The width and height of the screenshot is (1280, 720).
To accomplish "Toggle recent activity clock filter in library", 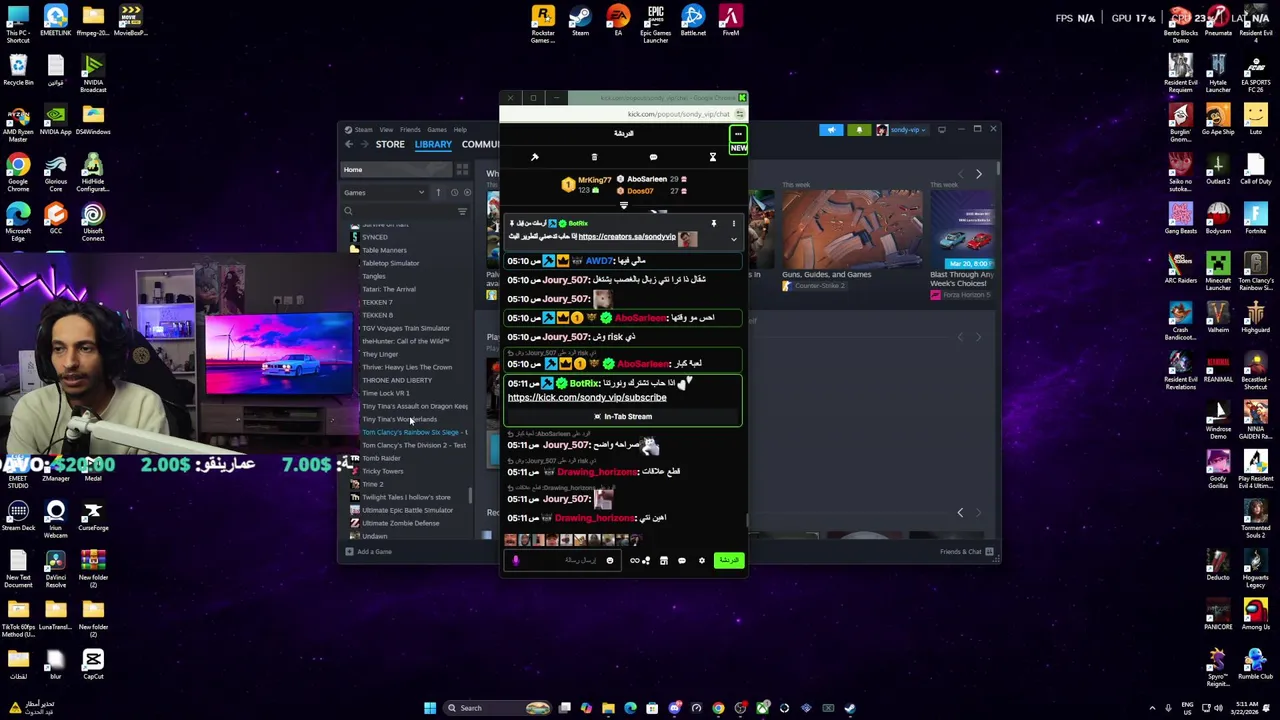I will coord(454,193).
